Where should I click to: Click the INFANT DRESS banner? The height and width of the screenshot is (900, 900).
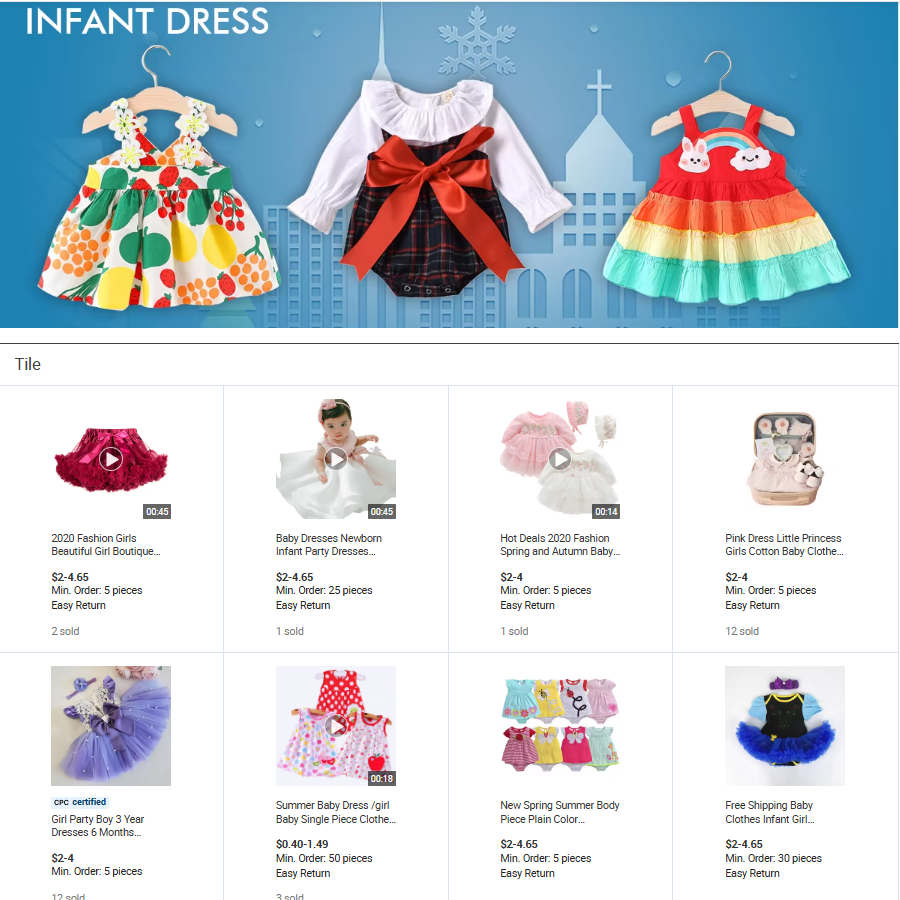[x=449, y=164]
